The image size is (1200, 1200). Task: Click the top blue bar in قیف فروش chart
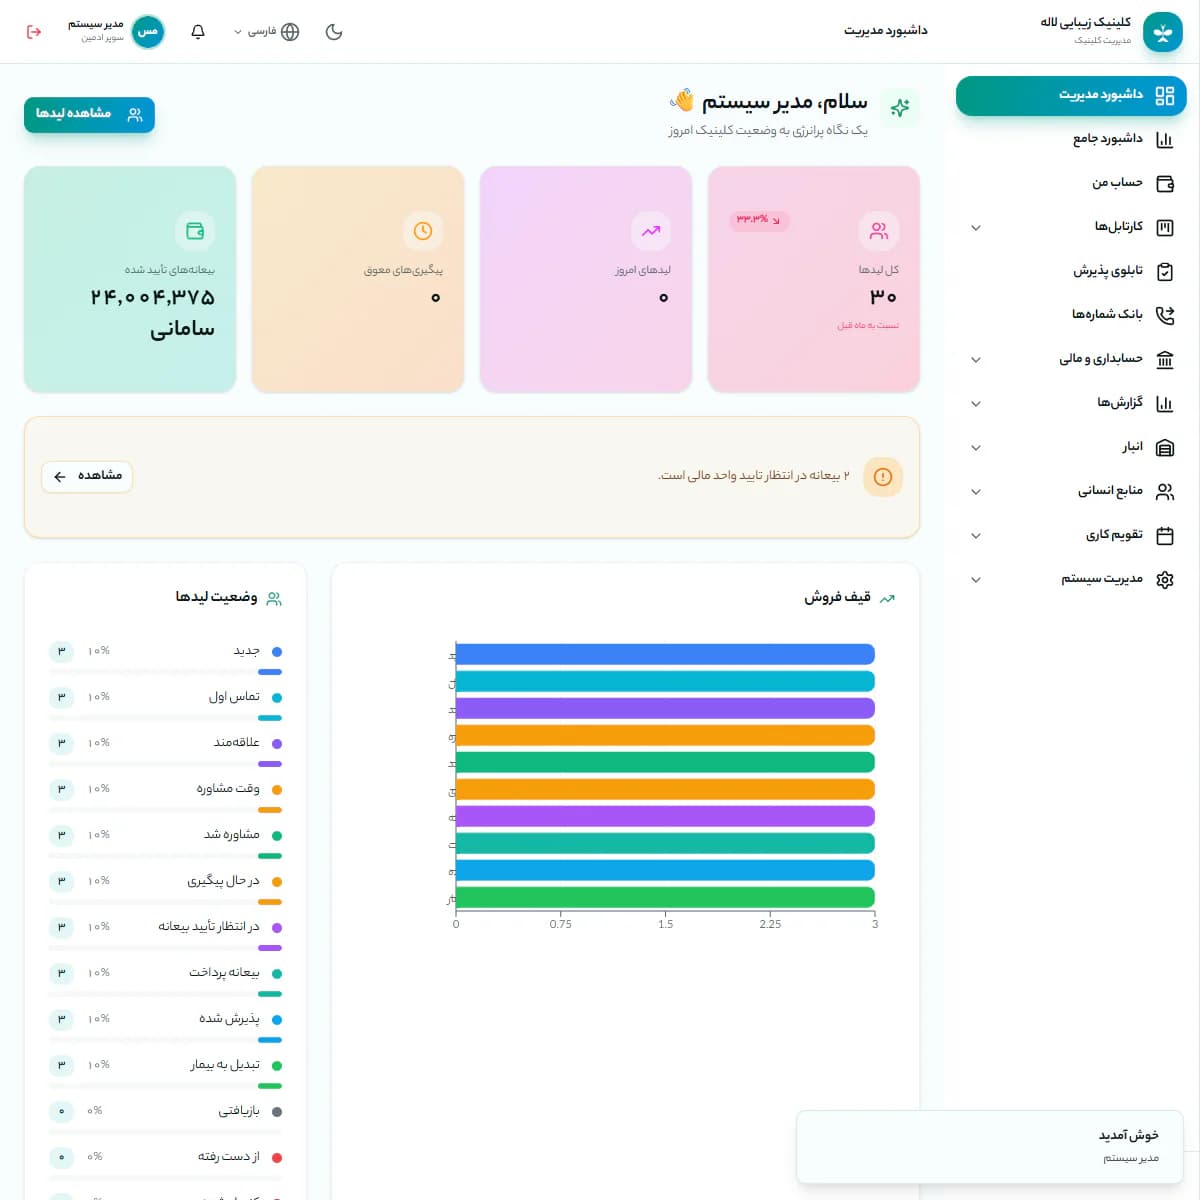click(x=665, y=654)
